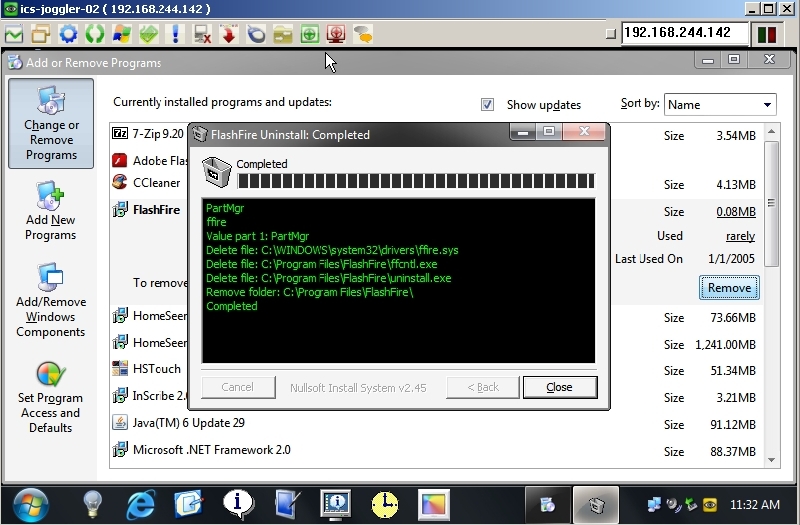Click the blue exclamation mark toolbar icon
The image size is (800, 525).
[176, 34]
